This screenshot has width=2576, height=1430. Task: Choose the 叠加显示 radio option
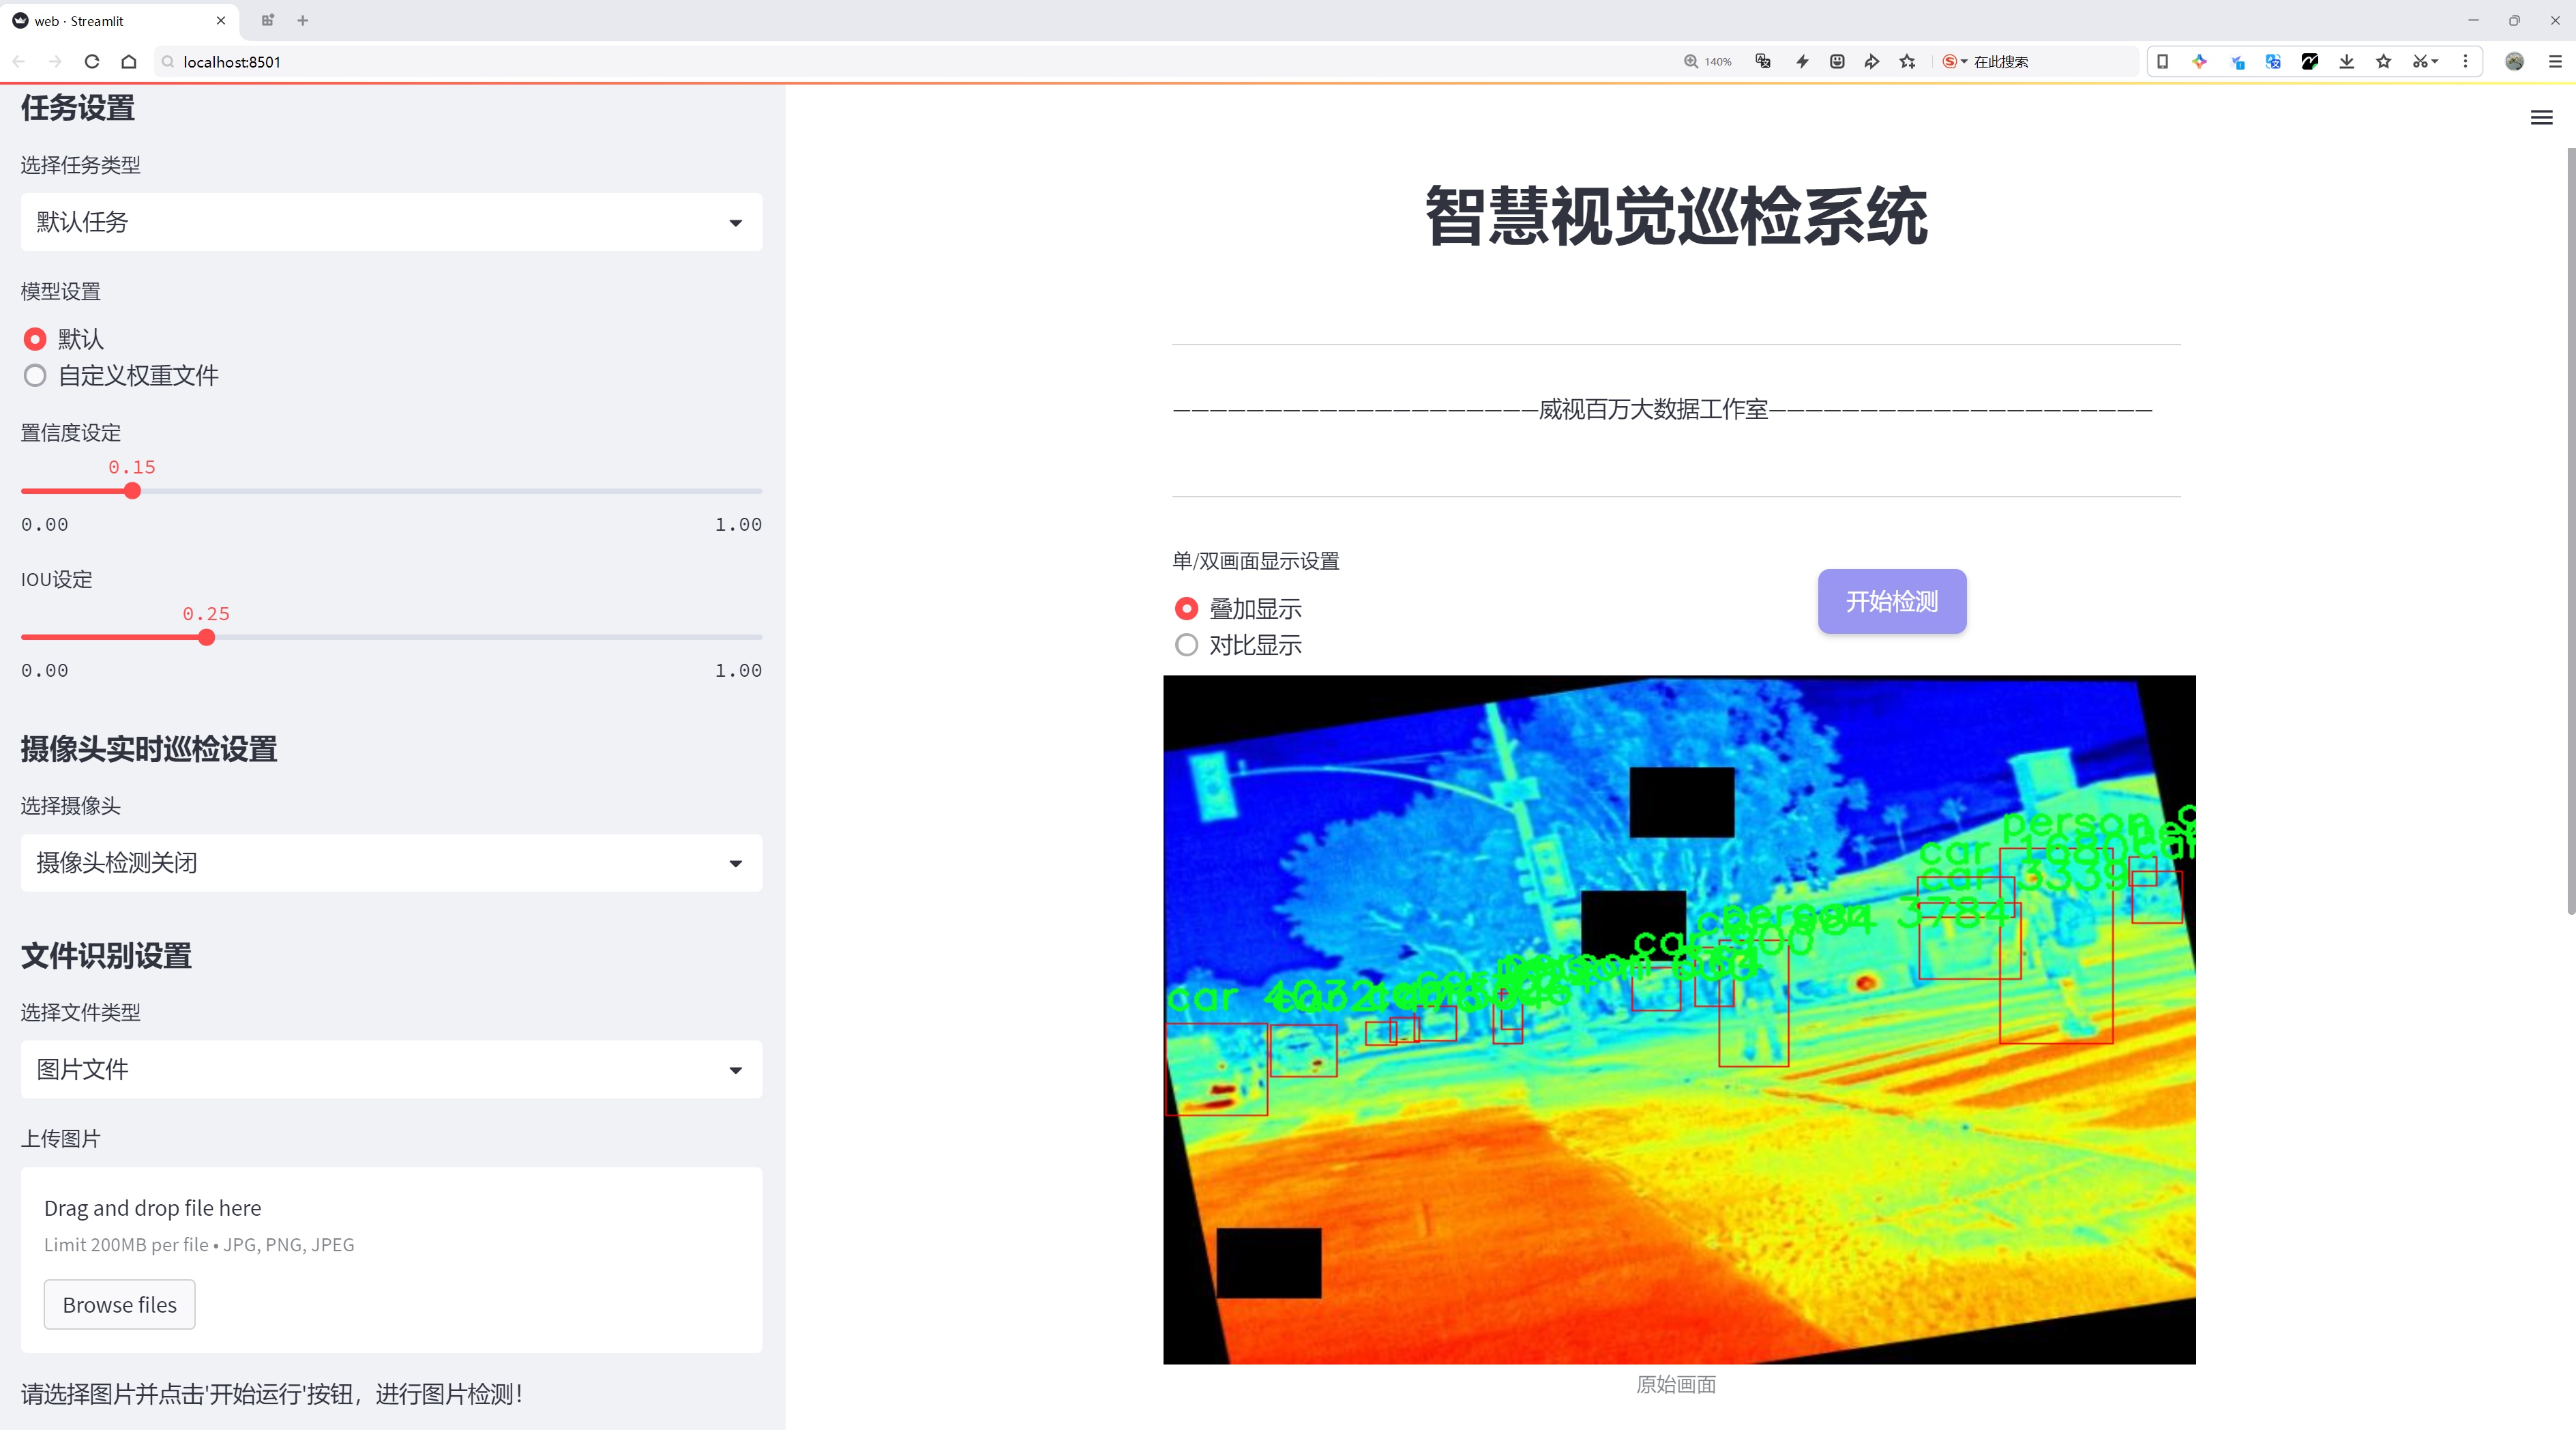[x=1186, y=609]
